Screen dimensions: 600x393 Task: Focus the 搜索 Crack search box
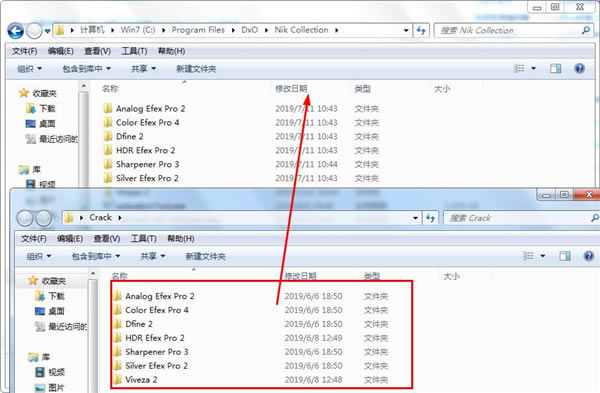click(521, 218)
